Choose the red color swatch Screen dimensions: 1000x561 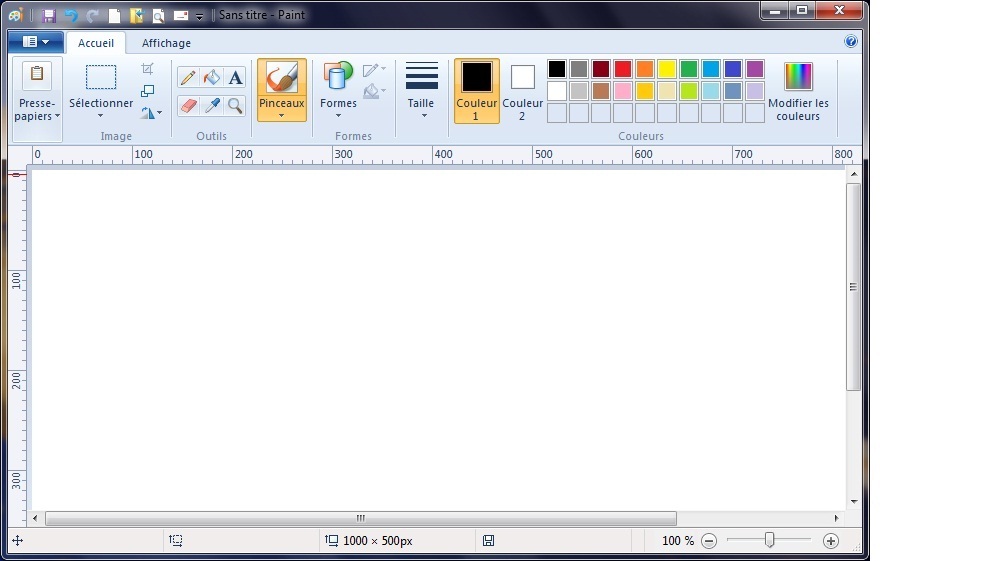(623, 69)
